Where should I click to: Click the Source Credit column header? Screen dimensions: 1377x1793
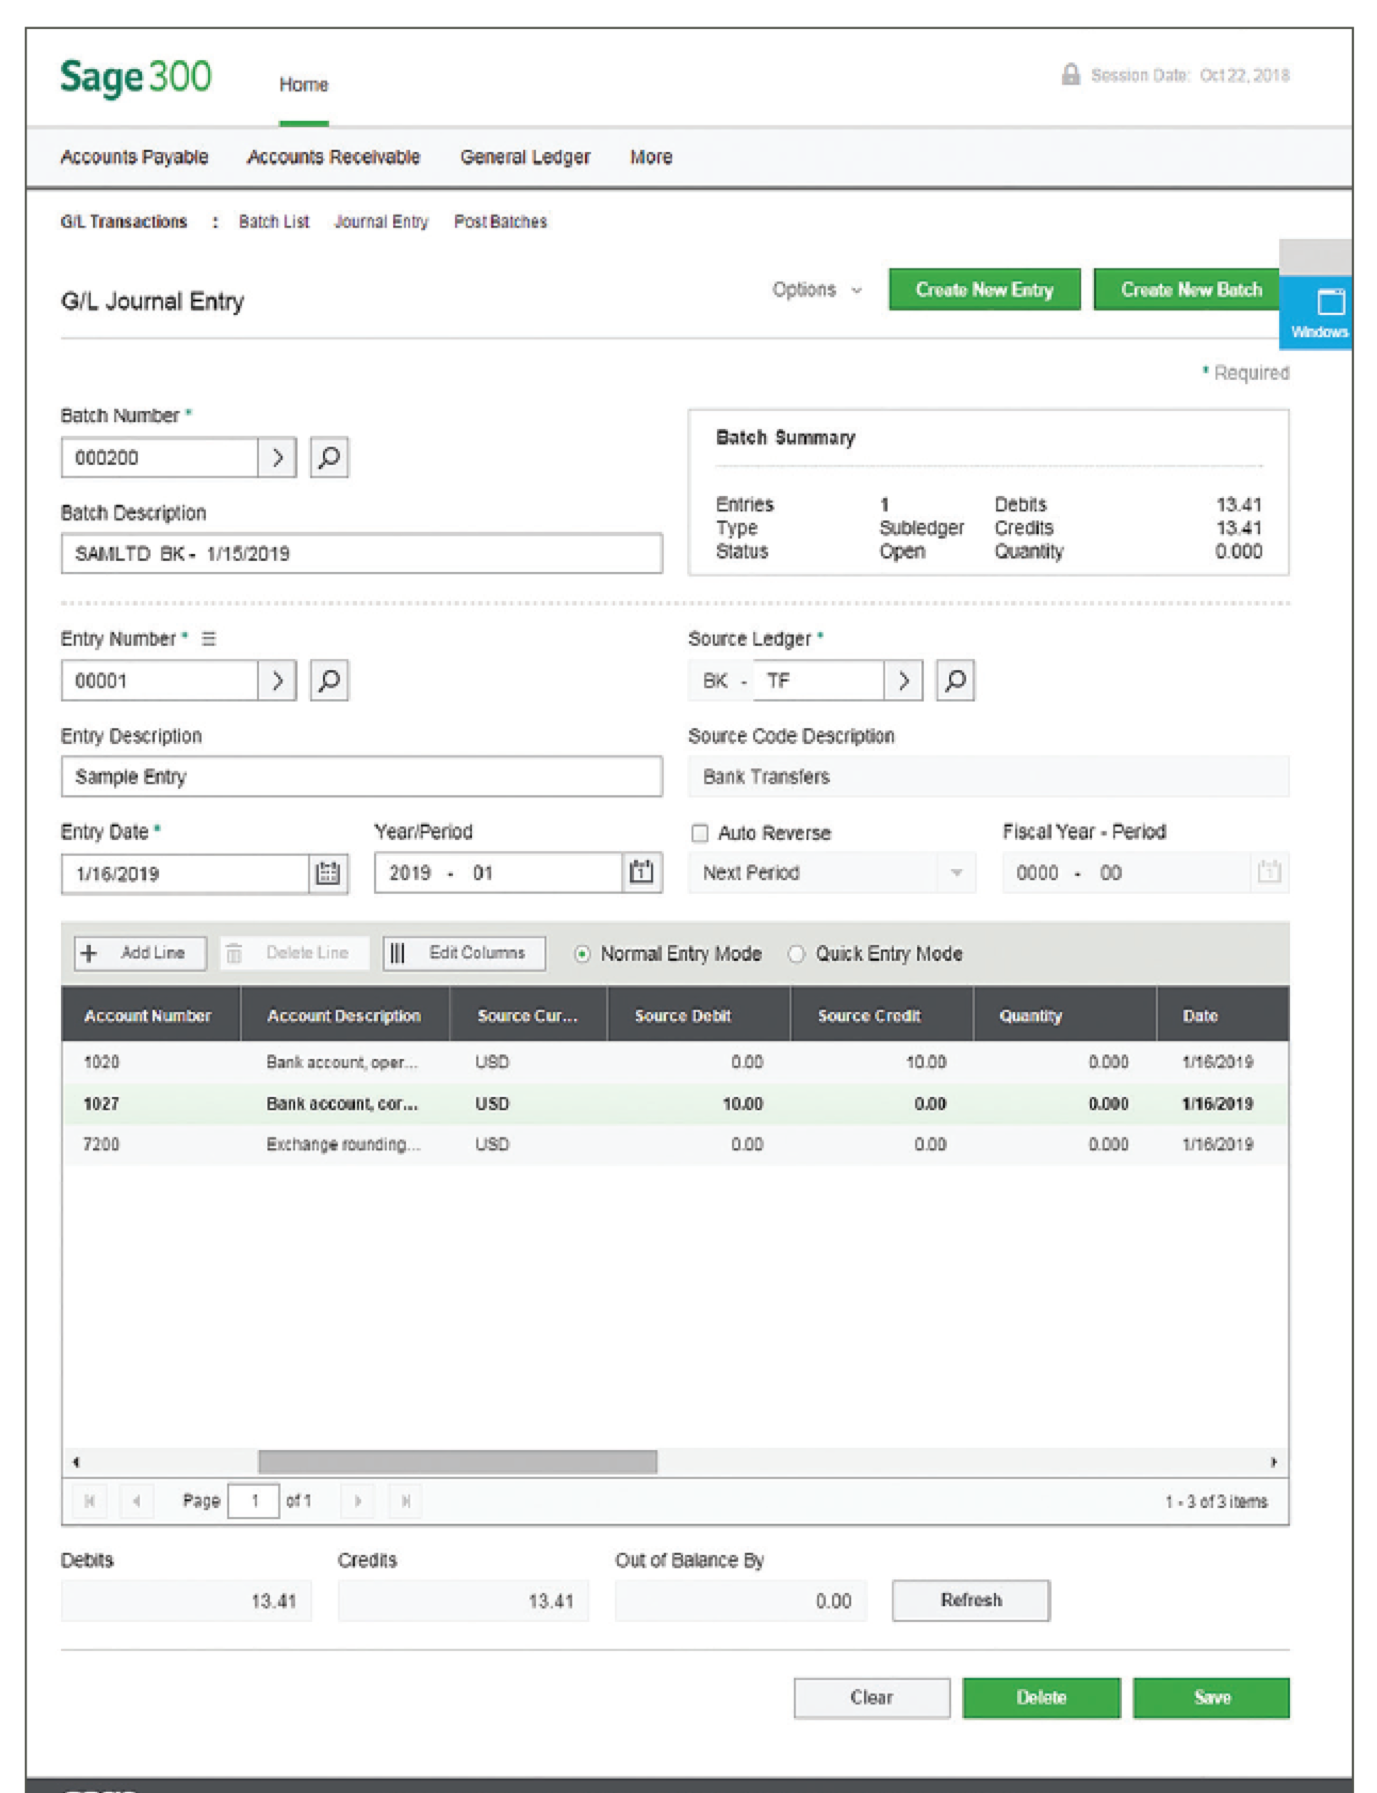point(881,1015)
